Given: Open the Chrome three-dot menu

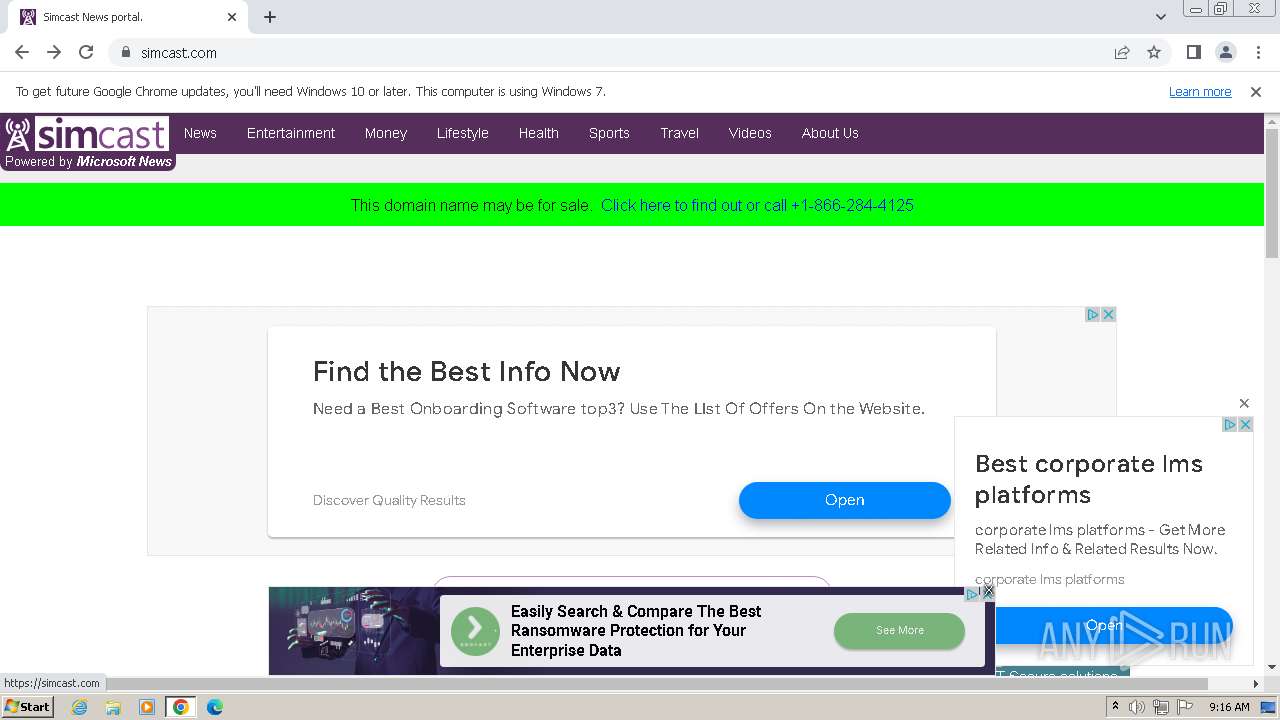Looking at the screenshot, I should click(x=1257, y=52).
